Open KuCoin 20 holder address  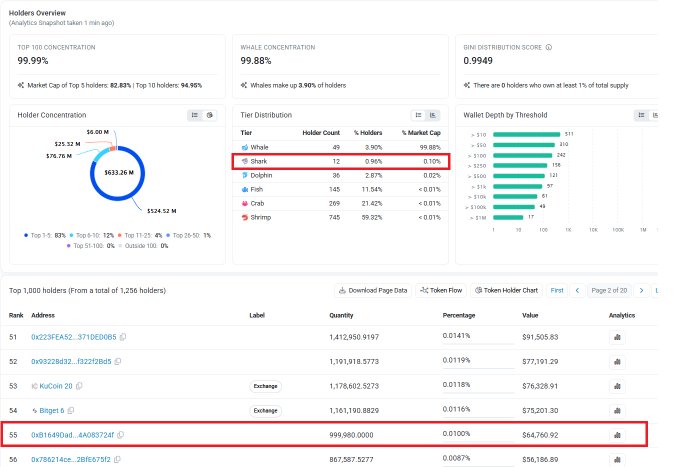click(x=56, y=386)
